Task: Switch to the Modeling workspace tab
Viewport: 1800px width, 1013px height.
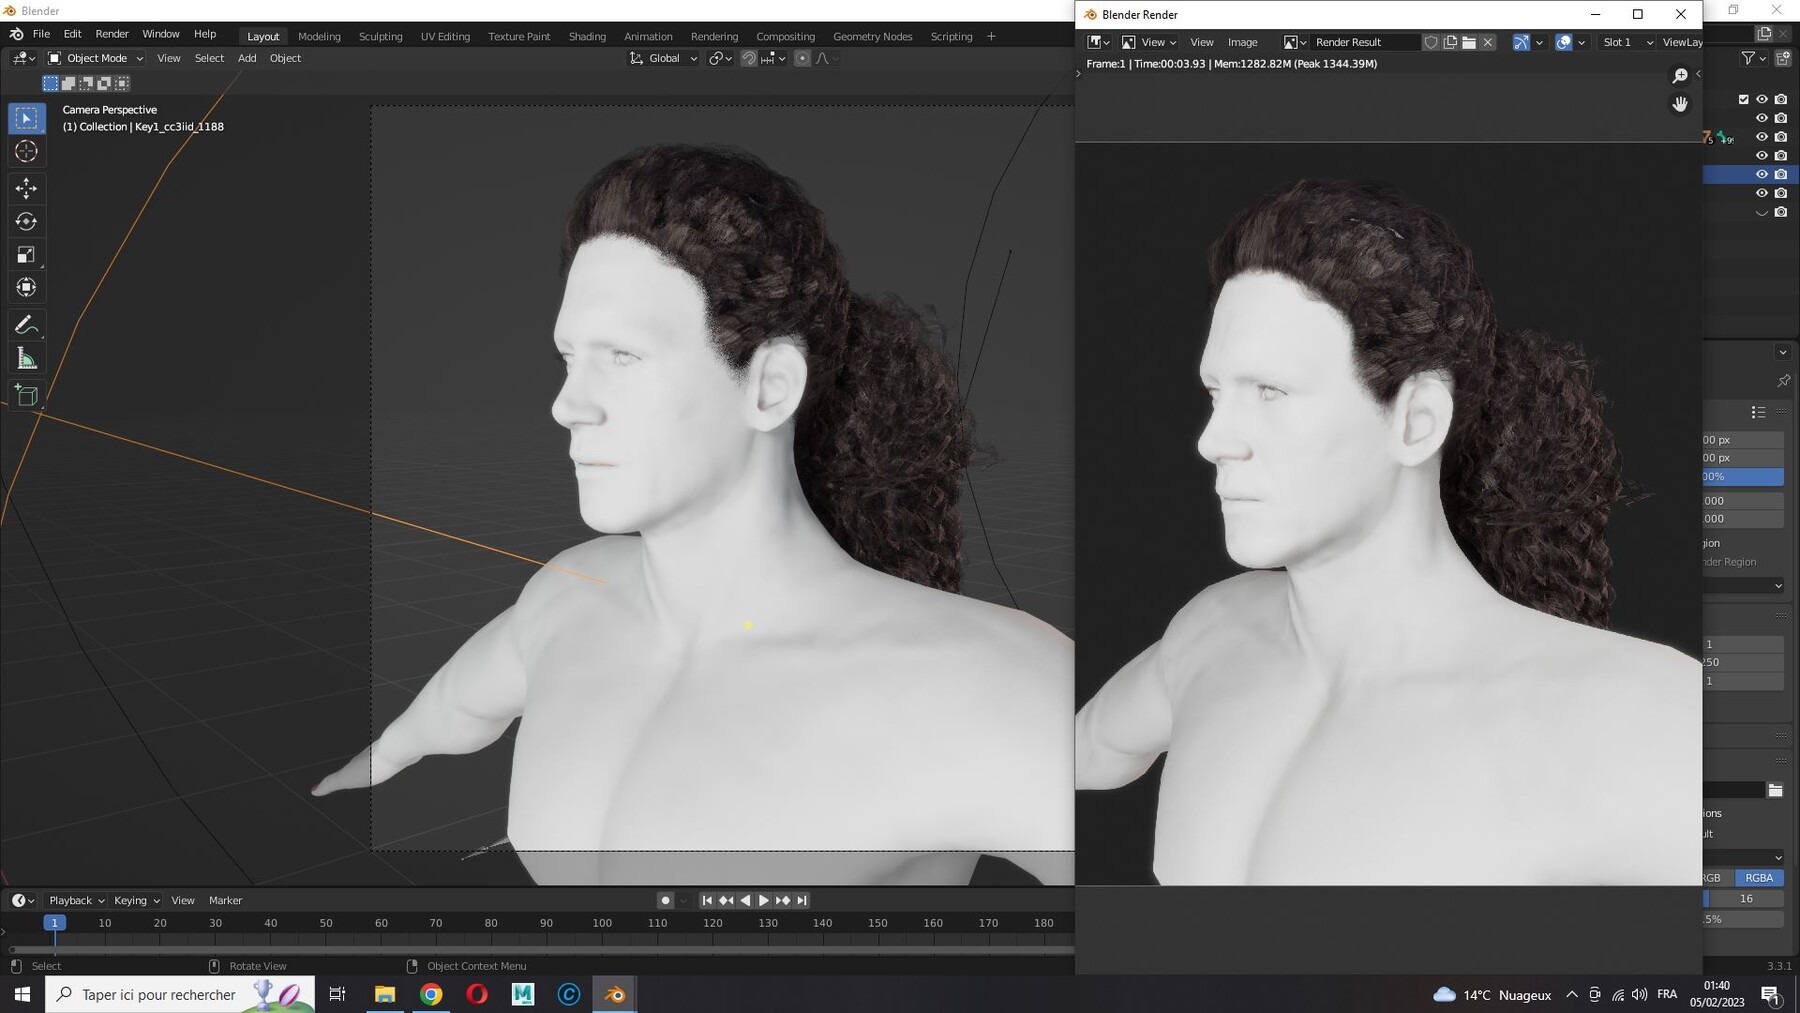Action: 319,36
